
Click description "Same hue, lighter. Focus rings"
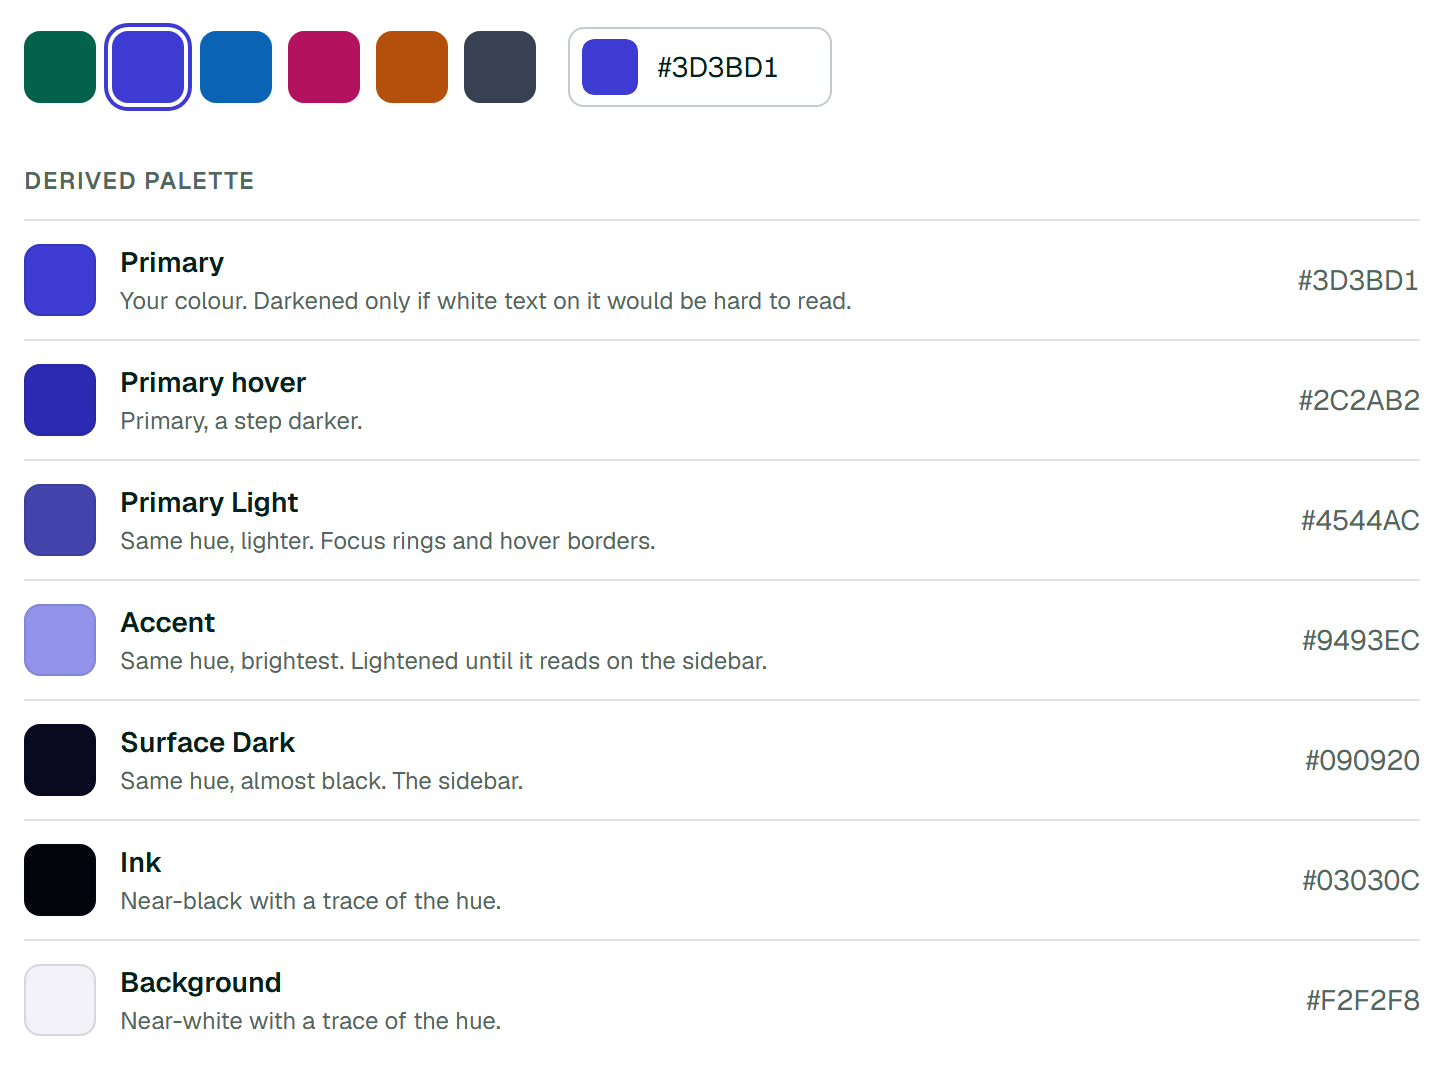388,541
